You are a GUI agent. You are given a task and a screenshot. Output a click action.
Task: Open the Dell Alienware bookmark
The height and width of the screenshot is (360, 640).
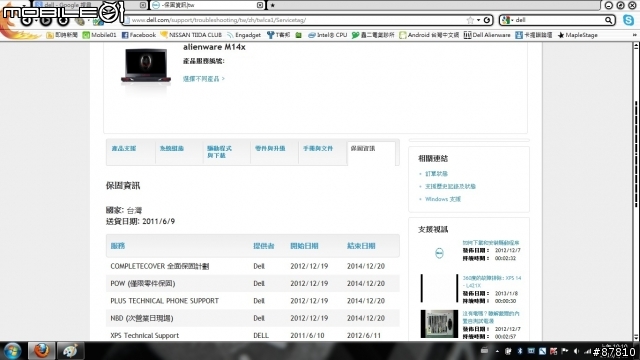click(x=487, y=35)
